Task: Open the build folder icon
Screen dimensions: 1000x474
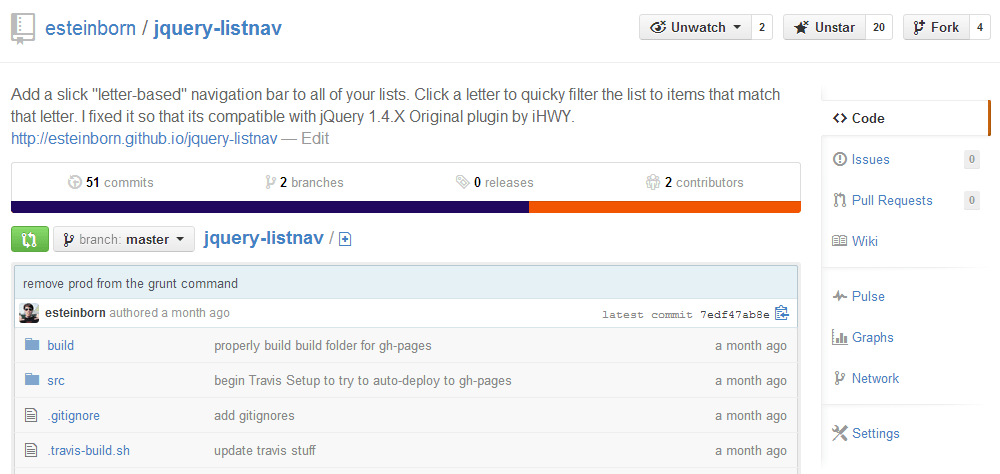Action: pos(32,345)
